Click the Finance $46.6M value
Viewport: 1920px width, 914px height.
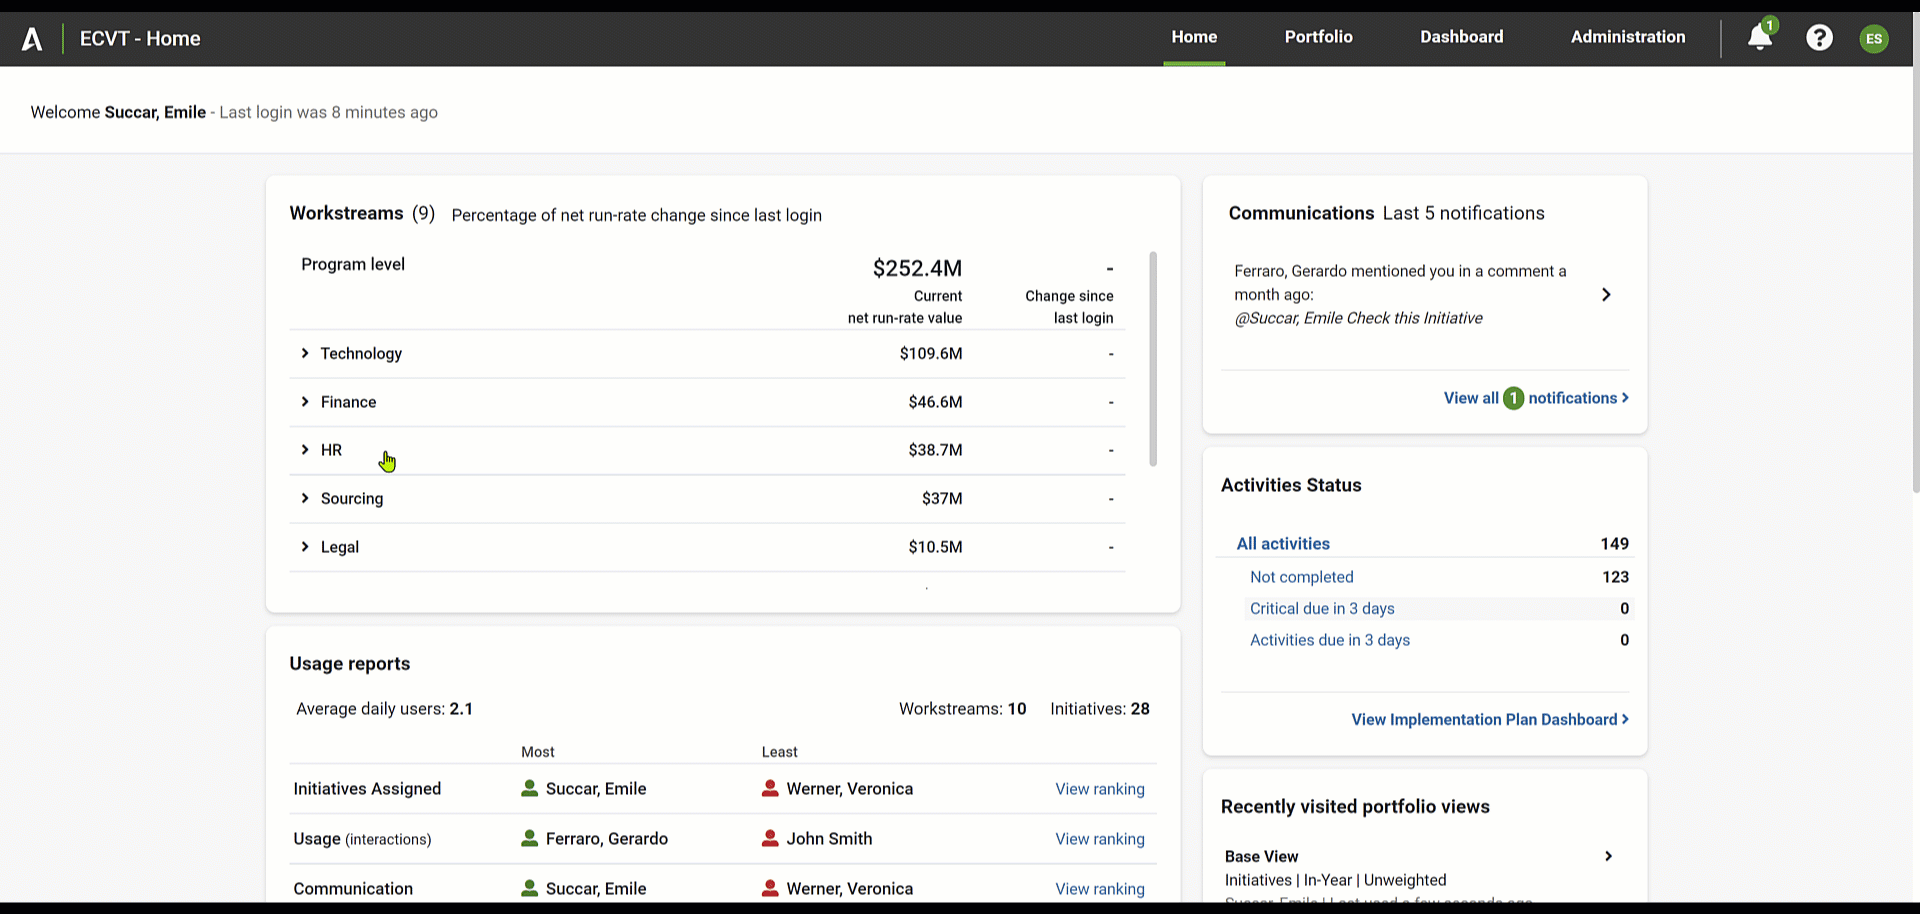935,402
